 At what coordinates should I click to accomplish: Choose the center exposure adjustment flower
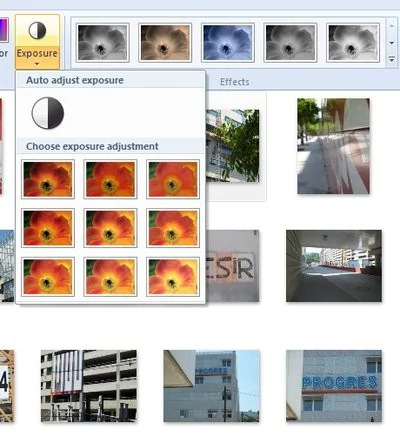coord(110,228)
